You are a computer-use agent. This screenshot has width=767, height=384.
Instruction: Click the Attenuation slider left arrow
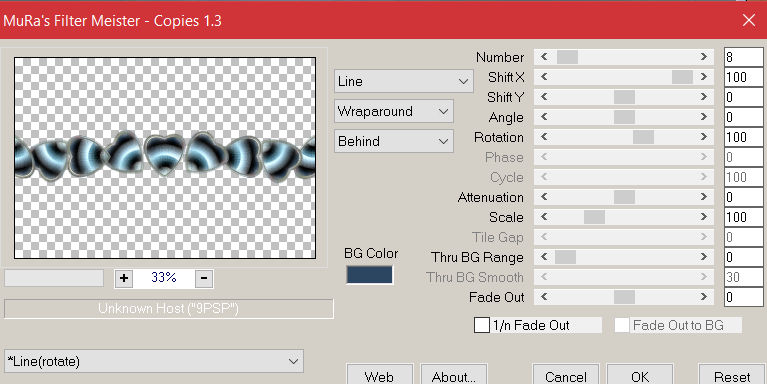544,197
